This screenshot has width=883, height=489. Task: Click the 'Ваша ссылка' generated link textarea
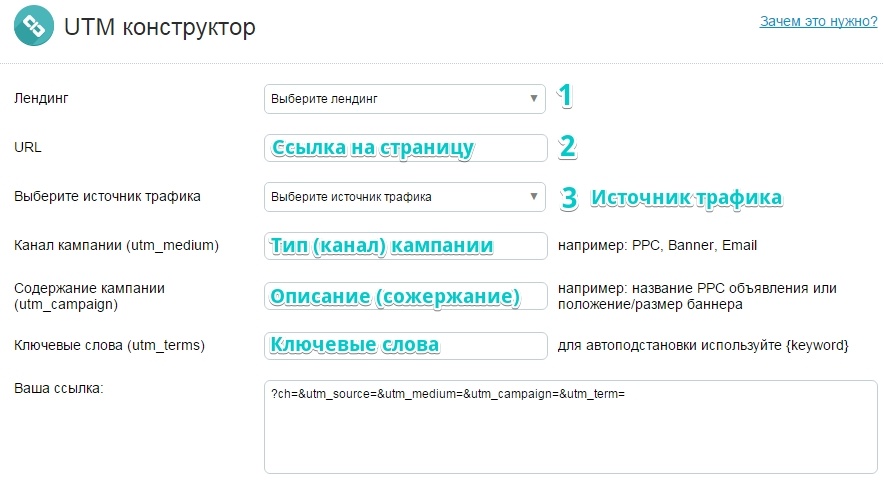click(570, 427)
